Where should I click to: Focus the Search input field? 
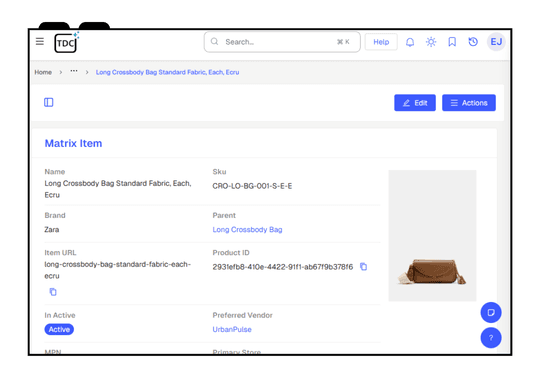point(282,42)
